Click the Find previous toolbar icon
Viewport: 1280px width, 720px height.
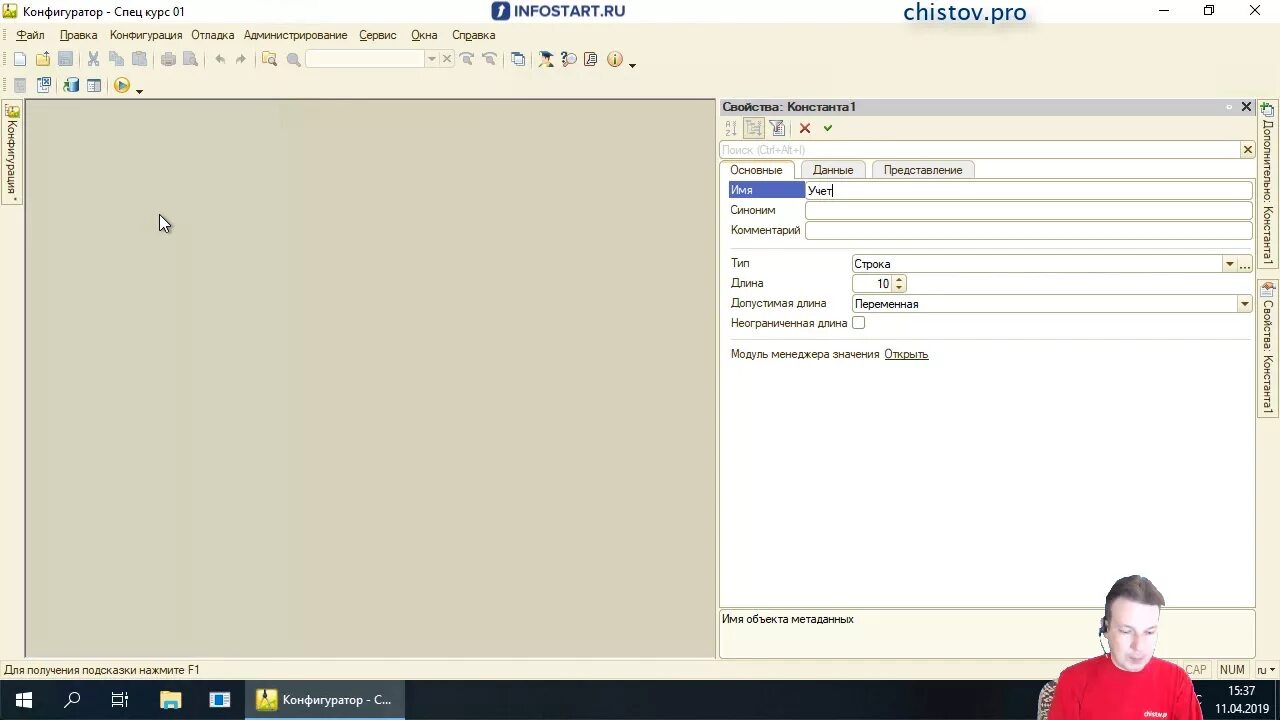point(489,59)
